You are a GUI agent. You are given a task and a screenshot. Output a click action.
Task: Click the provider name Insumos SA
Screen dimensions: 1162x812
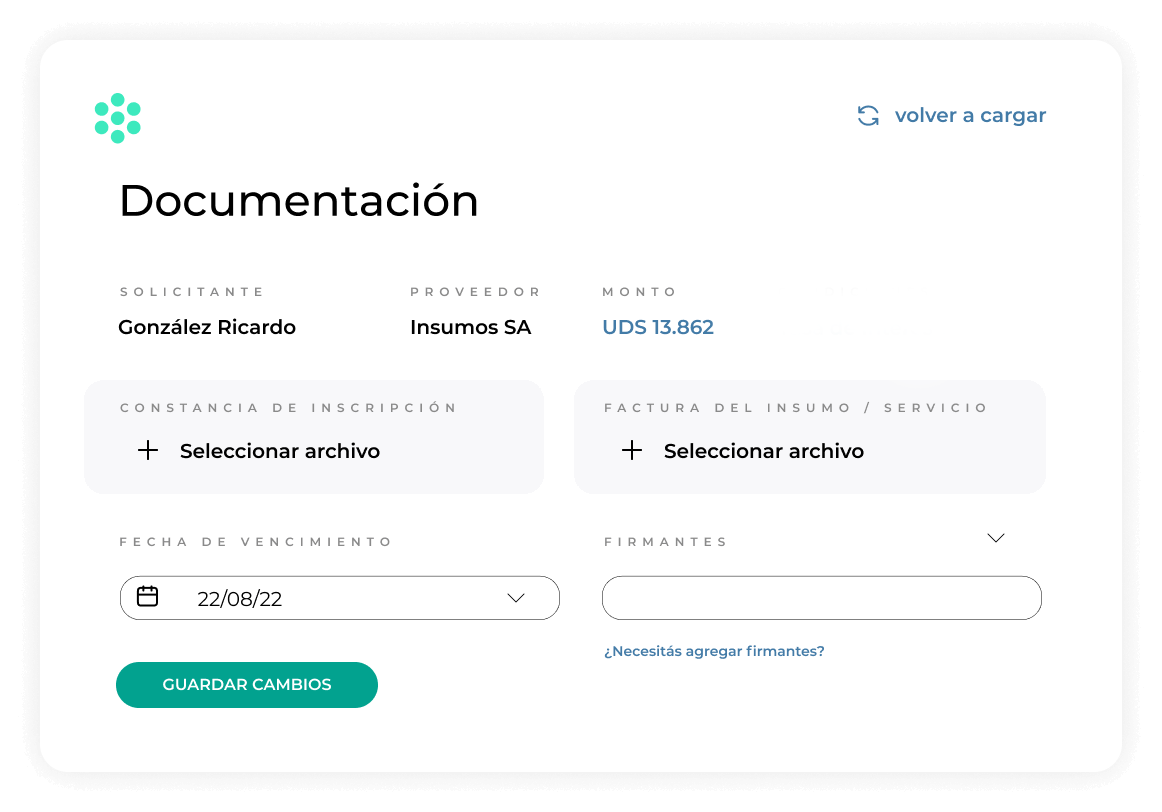[470, 327]
